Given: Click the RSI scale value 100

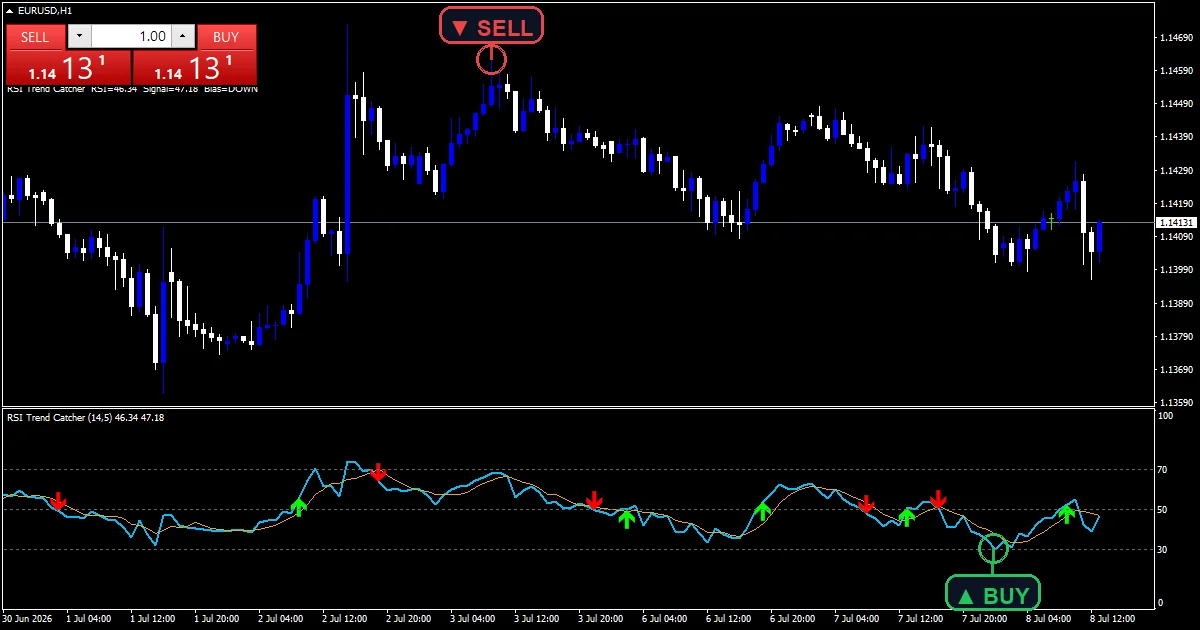Looking at the screenshot, I should 1165,415.
